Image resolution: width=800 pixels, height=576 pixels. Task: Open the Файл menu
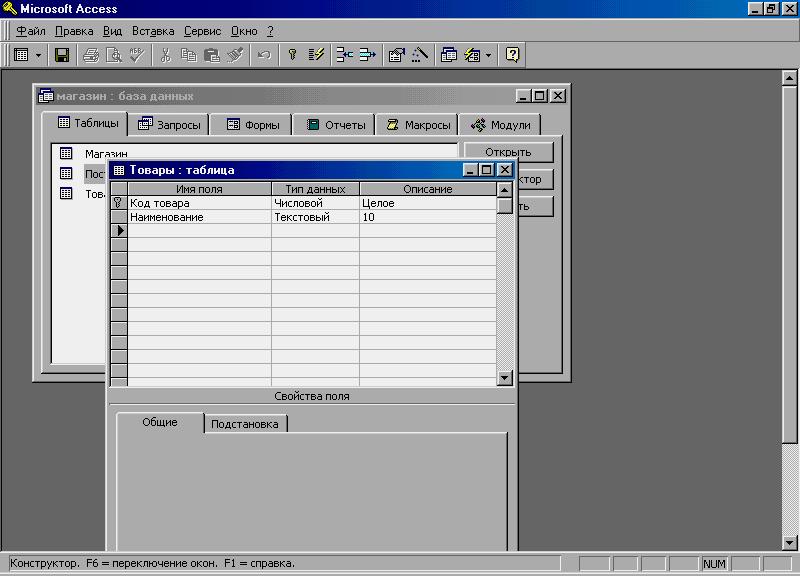tap(31, 31)
